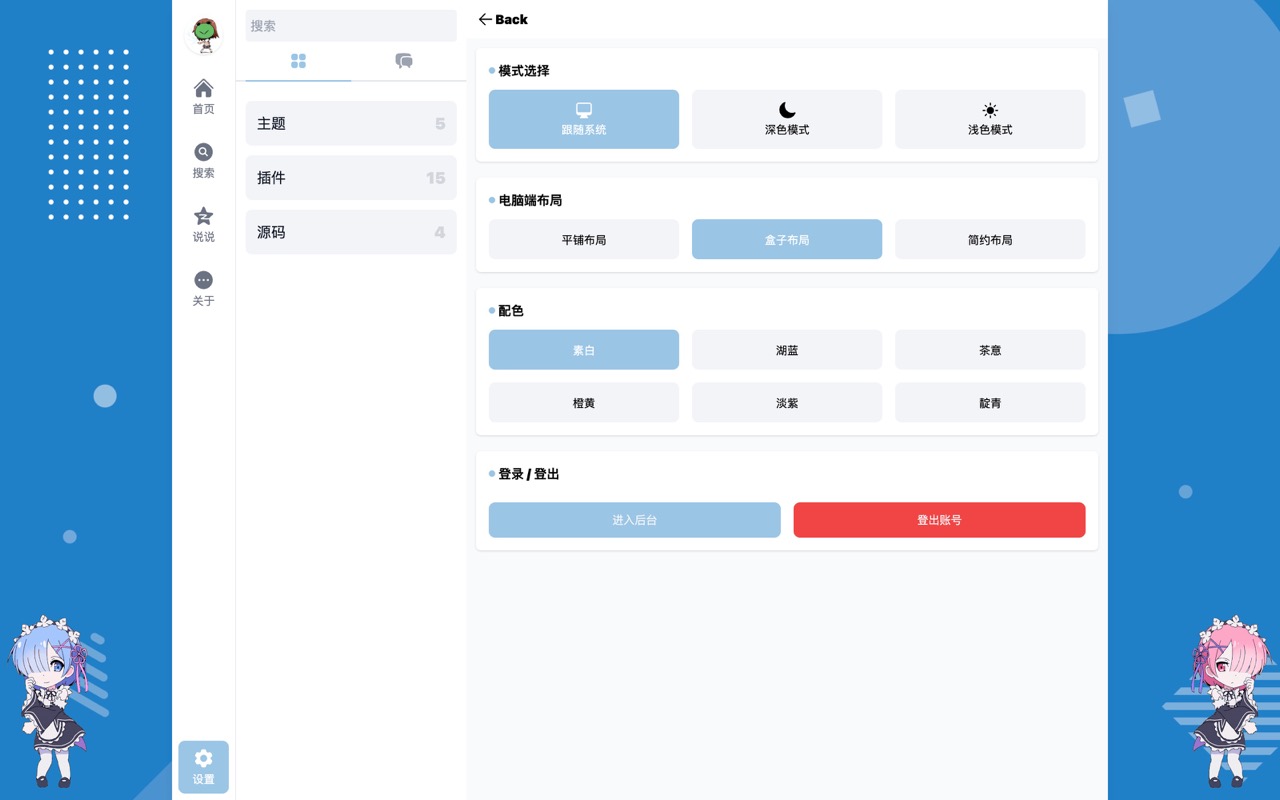Enable 深色模式 dark mode
This screenshot has width=1280, height=800.
tap(787, 119)
